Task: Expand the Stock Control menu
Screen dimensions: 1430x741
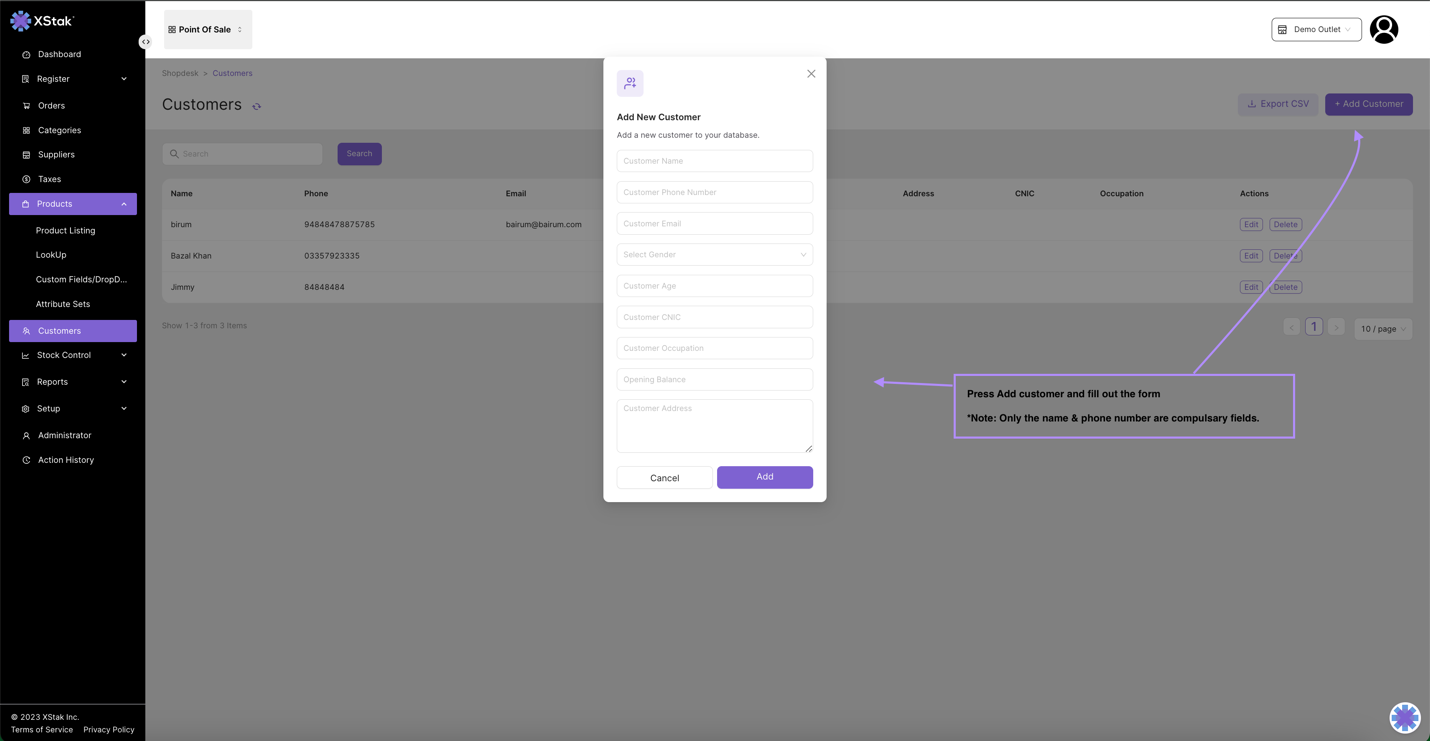Action: (73, 355)
